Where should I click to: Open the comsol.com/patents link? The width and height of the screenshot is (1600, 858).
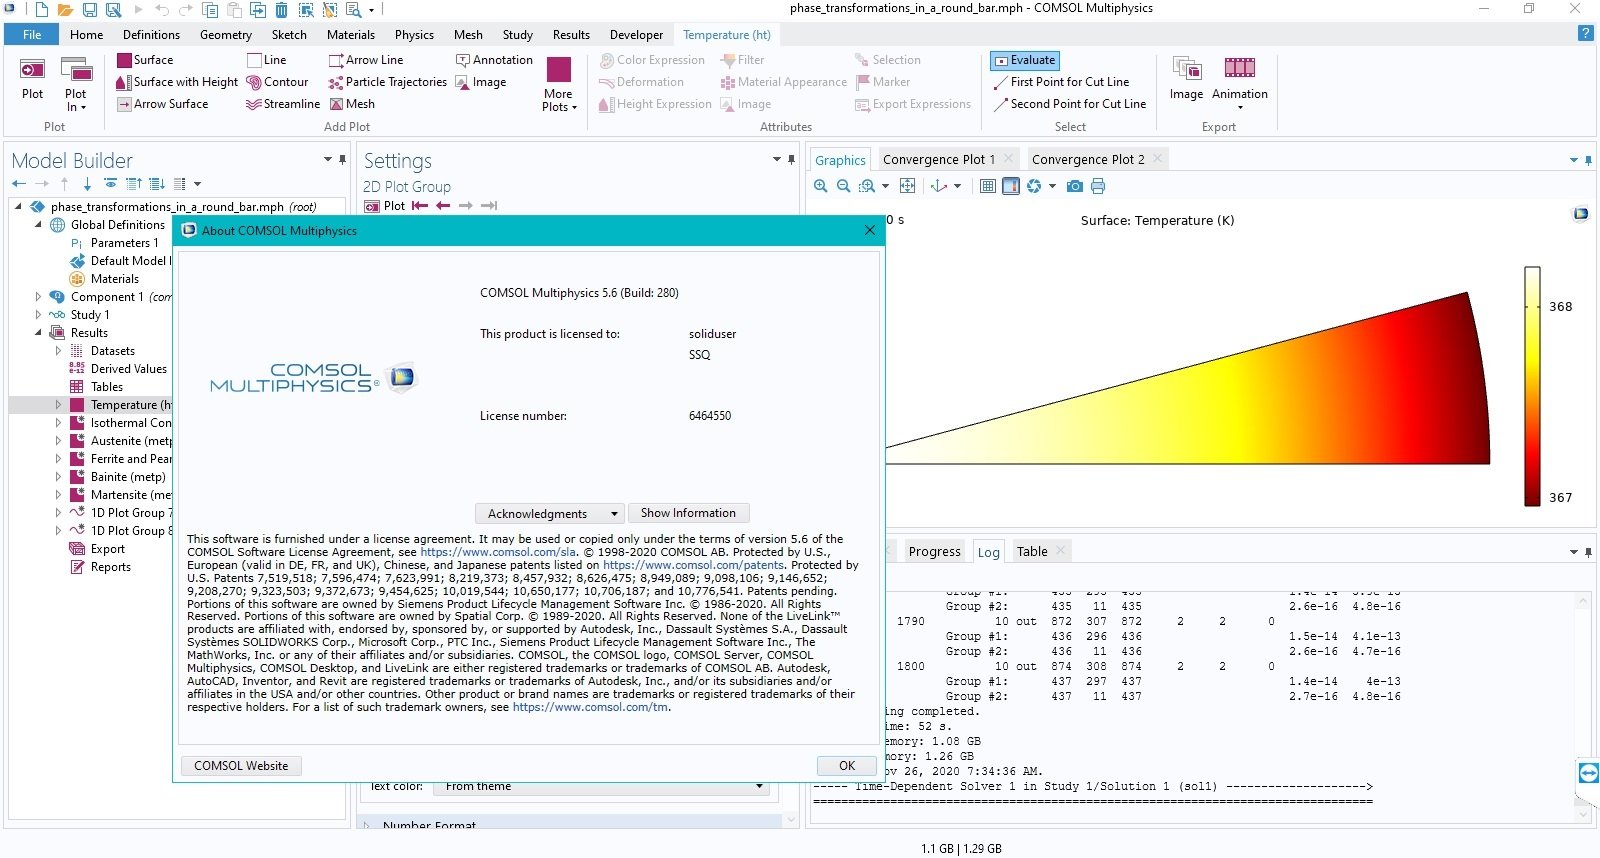point(693,565)
